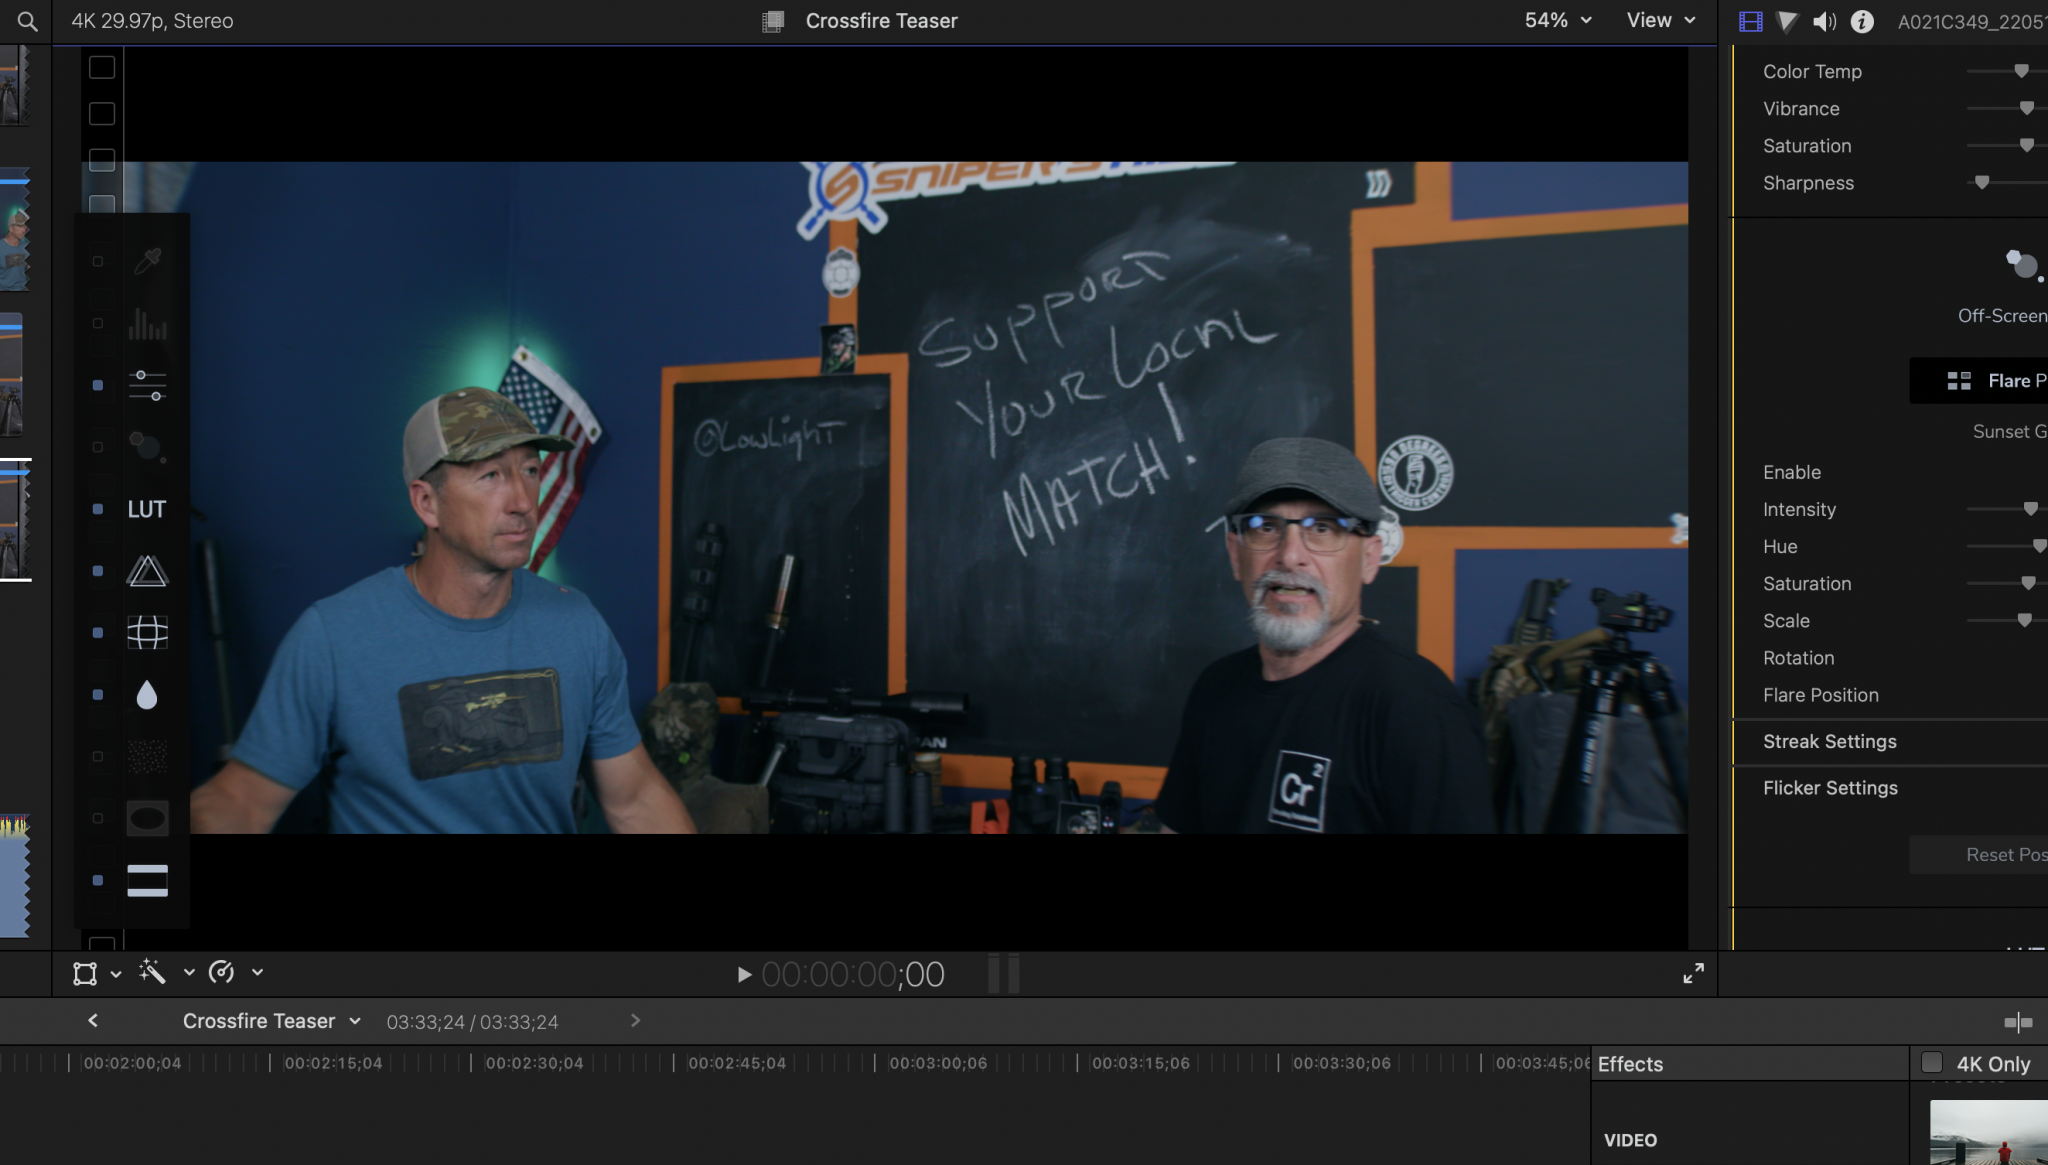Viewport: 2048px width, 1165px height.
Task: Click the magic wand enhancements icon
Action: [152, 971]
